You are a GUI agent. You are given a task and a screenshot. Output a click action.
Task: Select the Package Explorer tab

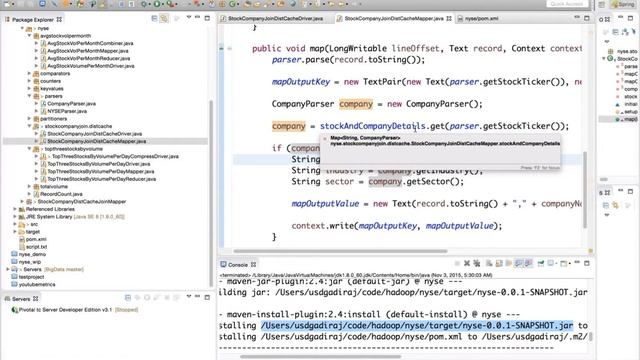33,19
